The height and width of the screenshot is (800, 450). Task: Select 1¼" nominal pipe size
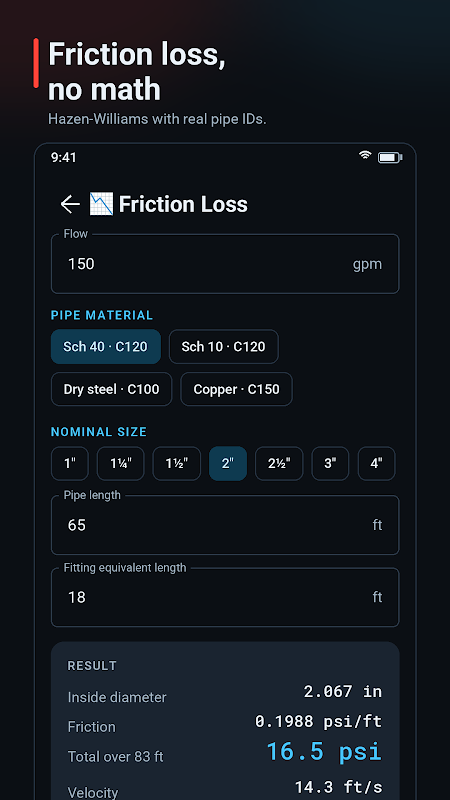tap(121, 463)
